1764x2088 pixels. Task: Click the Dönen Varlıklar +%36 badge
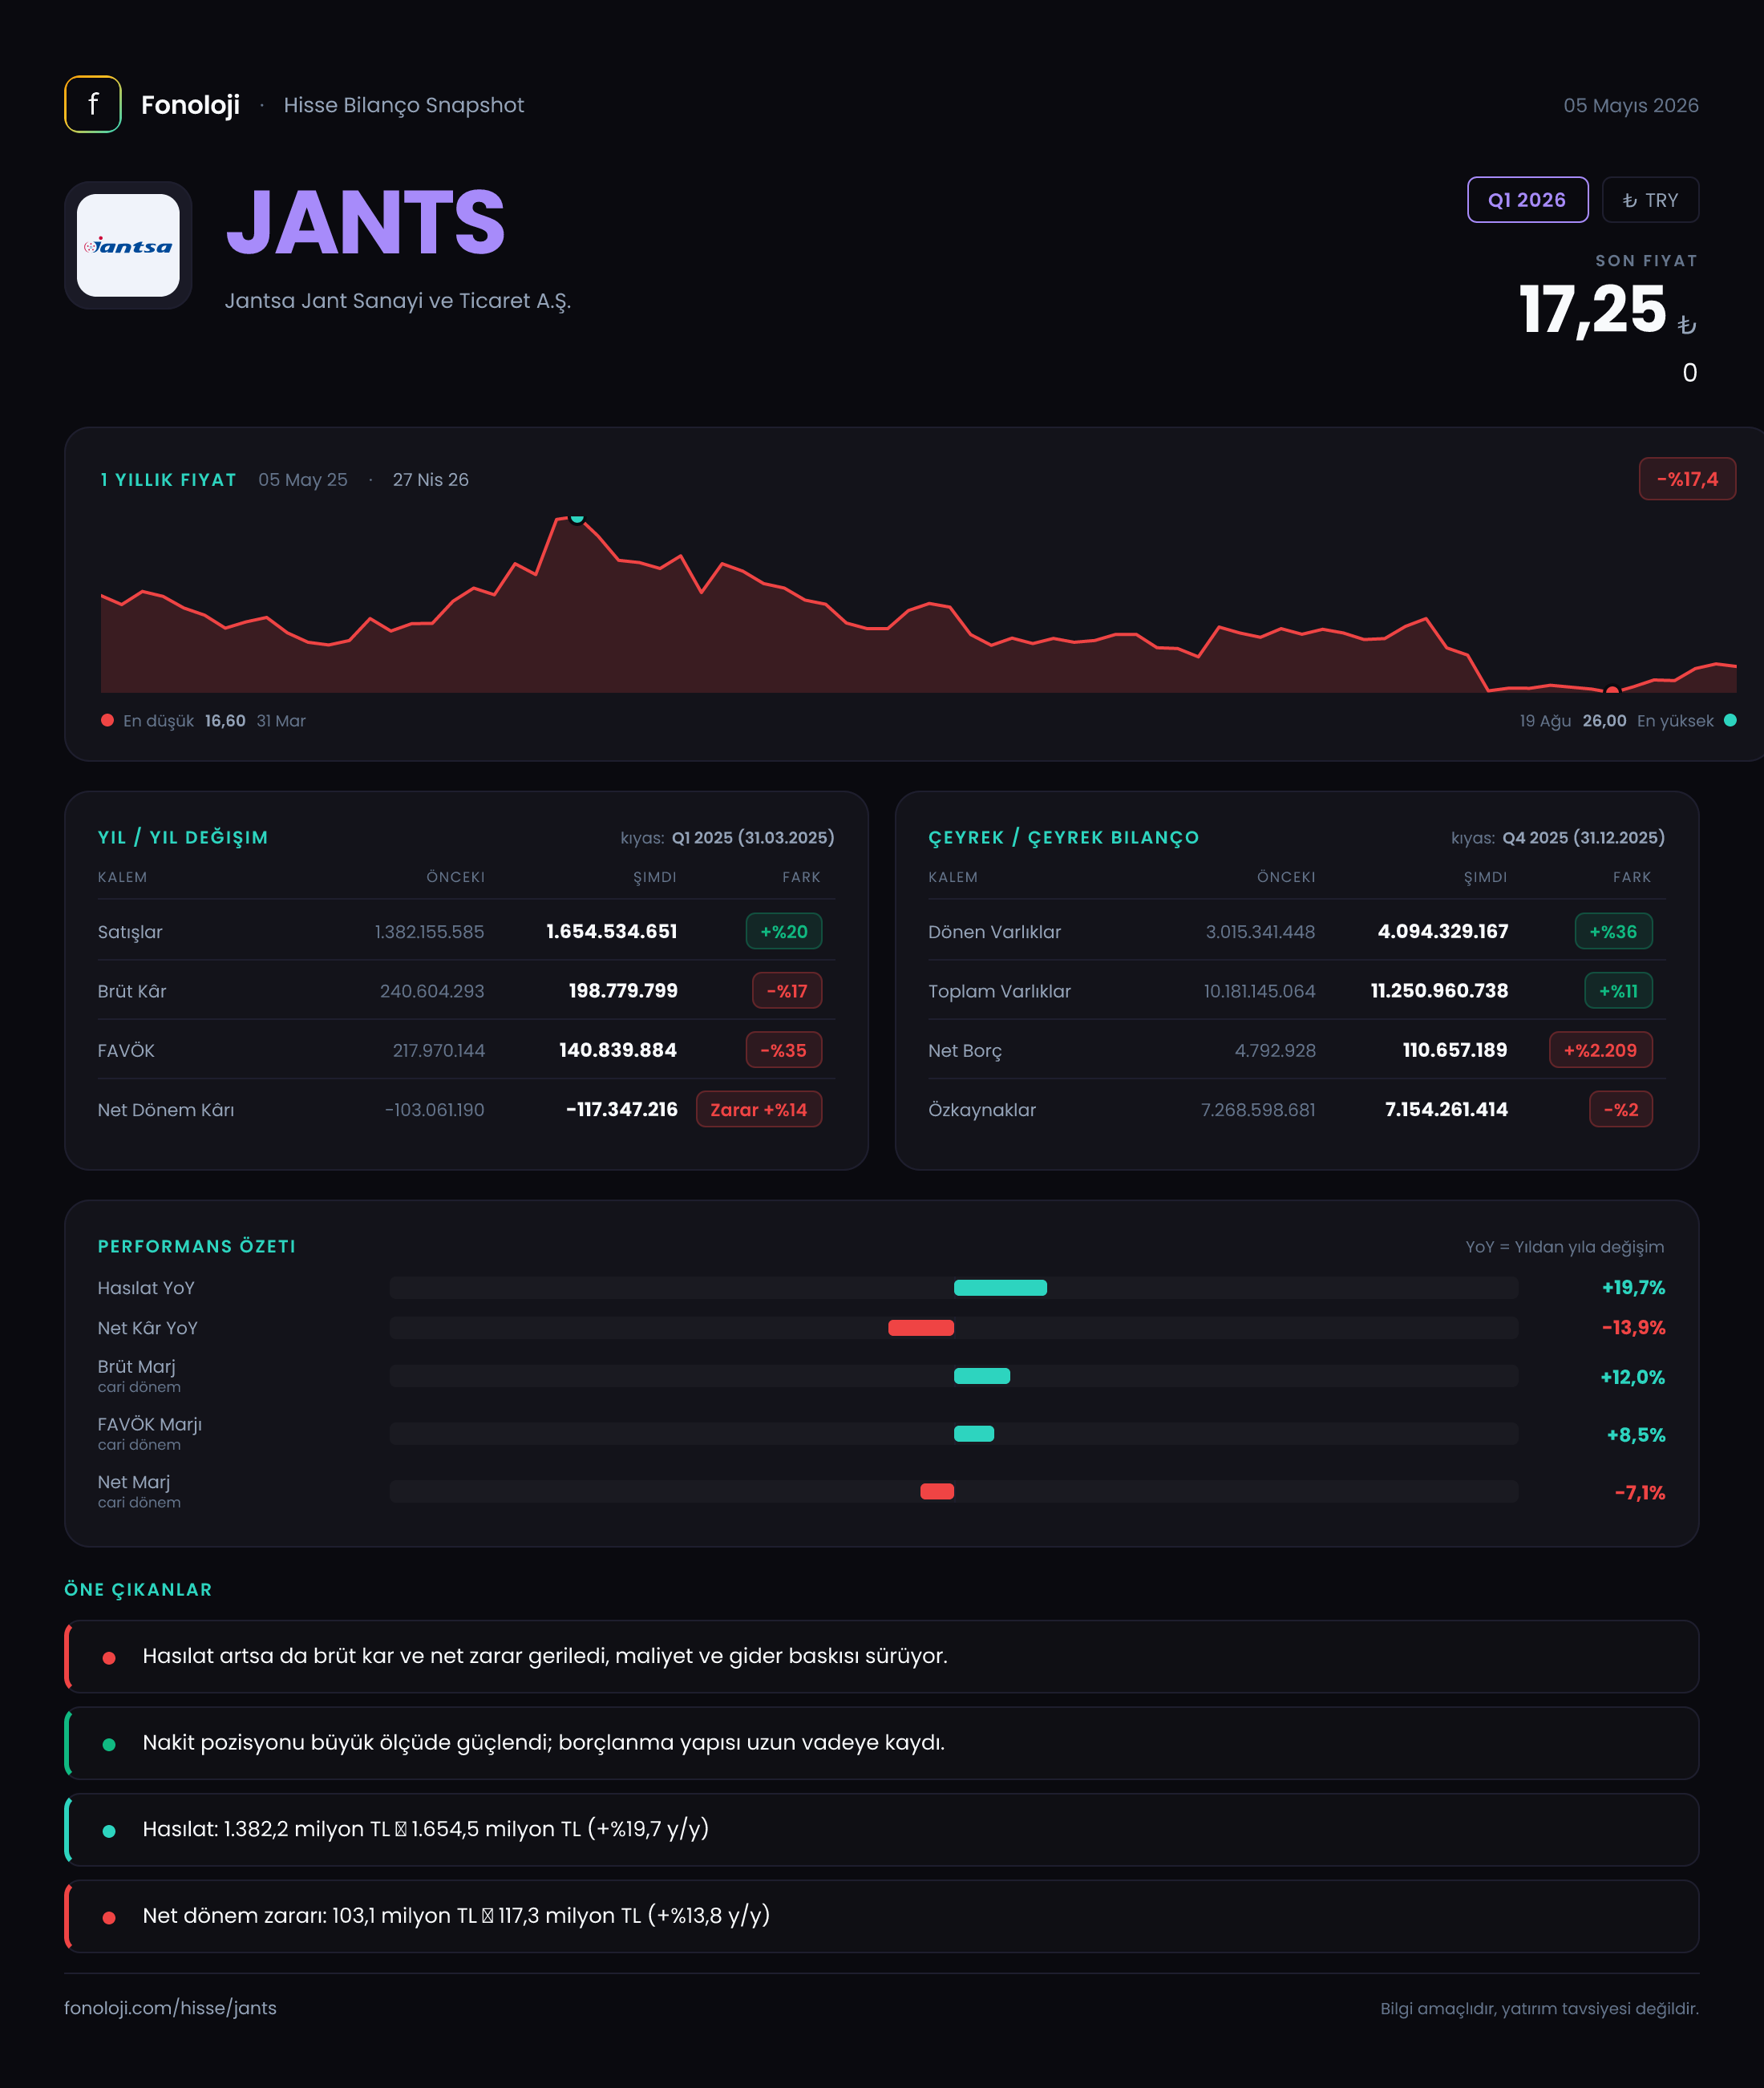pos(1613,931)
